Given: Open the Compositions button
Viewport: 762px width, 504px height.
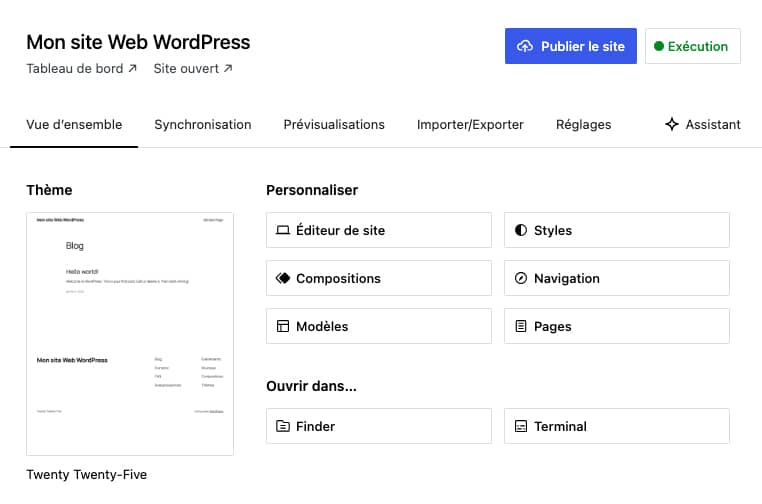Looking at the screenshot, I should pyautogui.click(x=379, y=278).
